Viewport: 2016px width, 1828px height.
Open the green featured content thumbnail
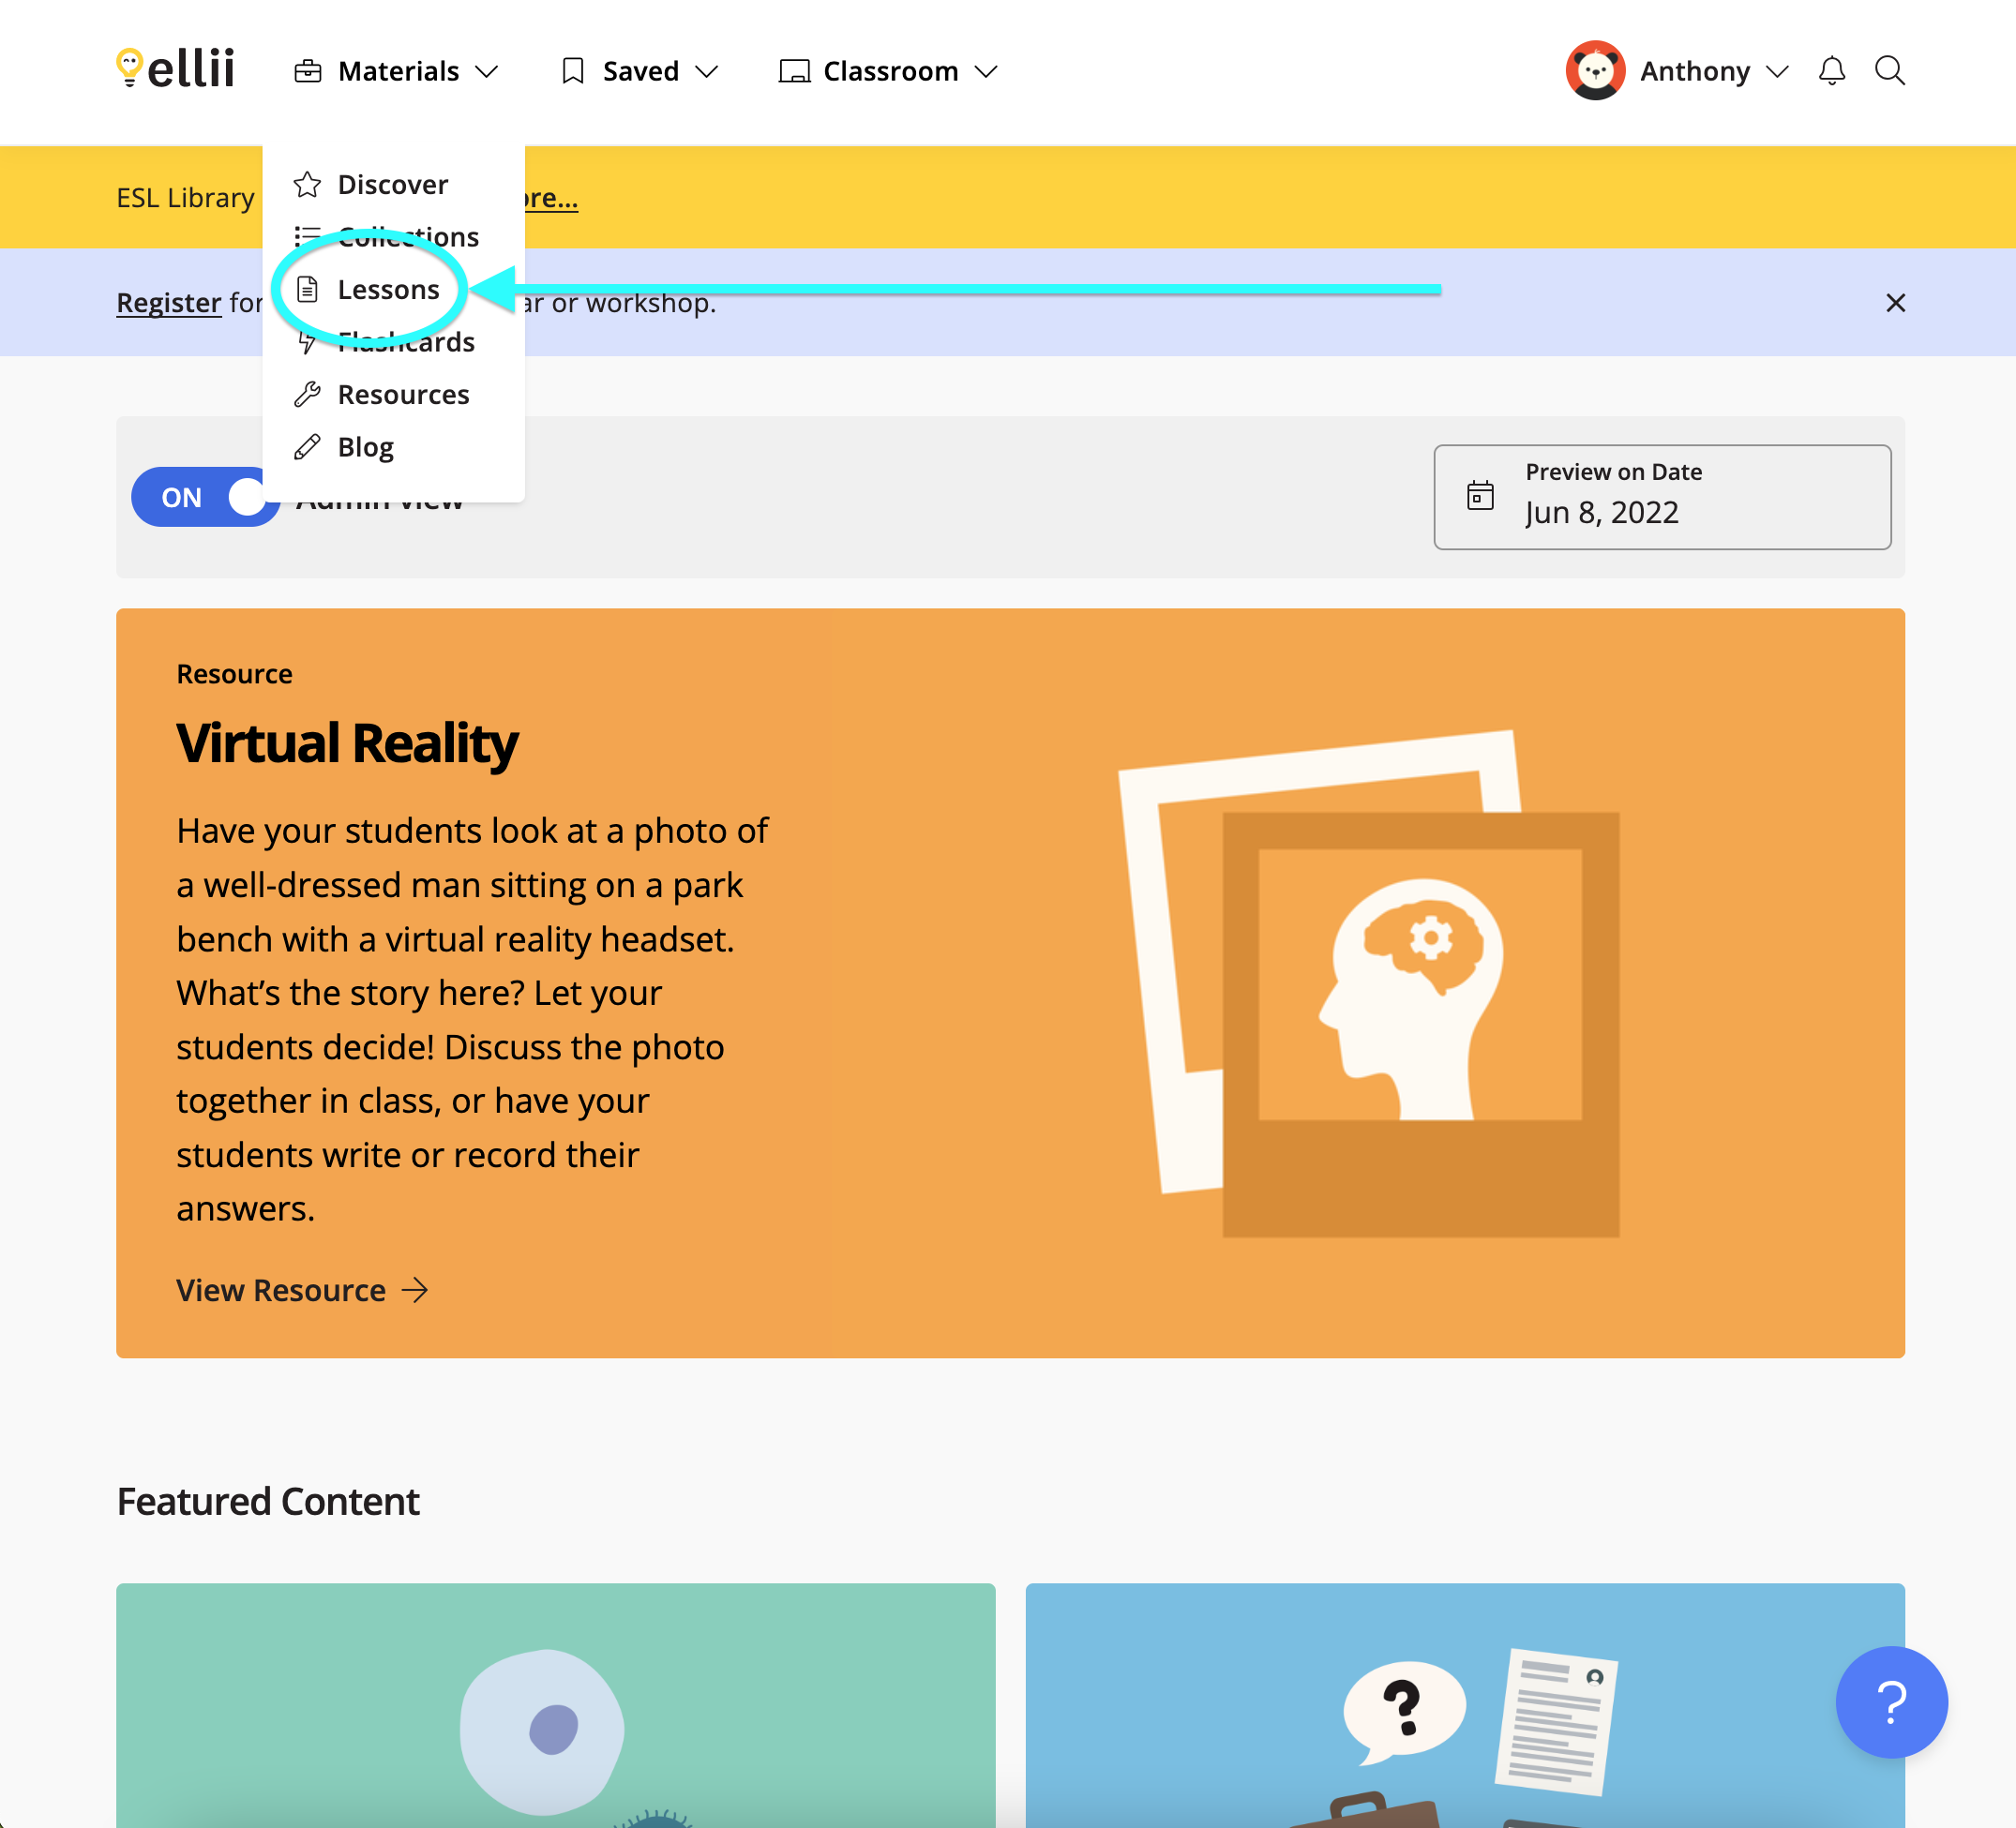tap(555, 1704)
